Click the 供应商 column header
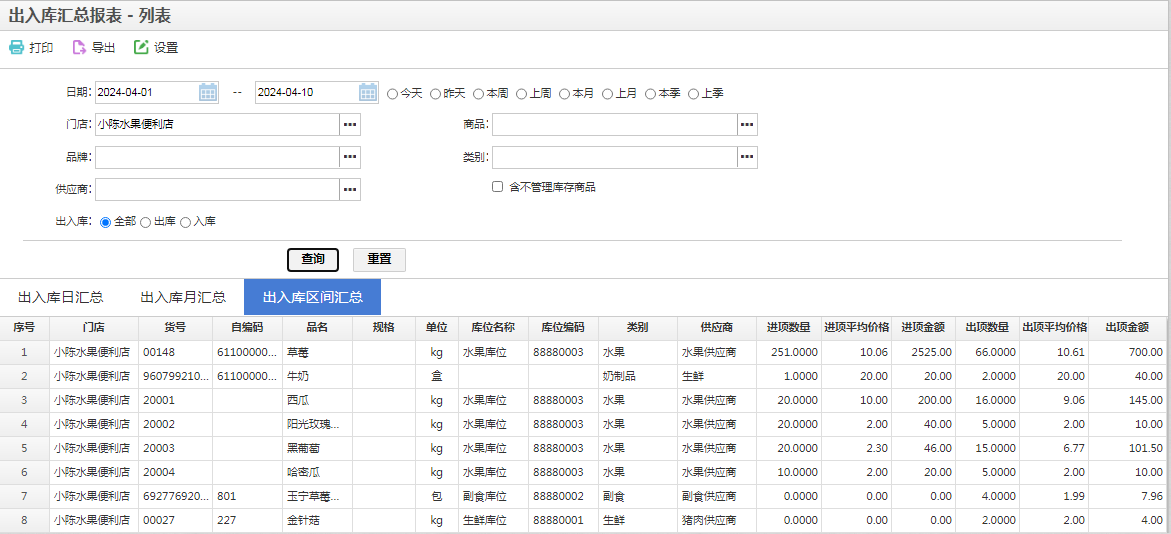 pyautogui.click(x=716, y=327)
